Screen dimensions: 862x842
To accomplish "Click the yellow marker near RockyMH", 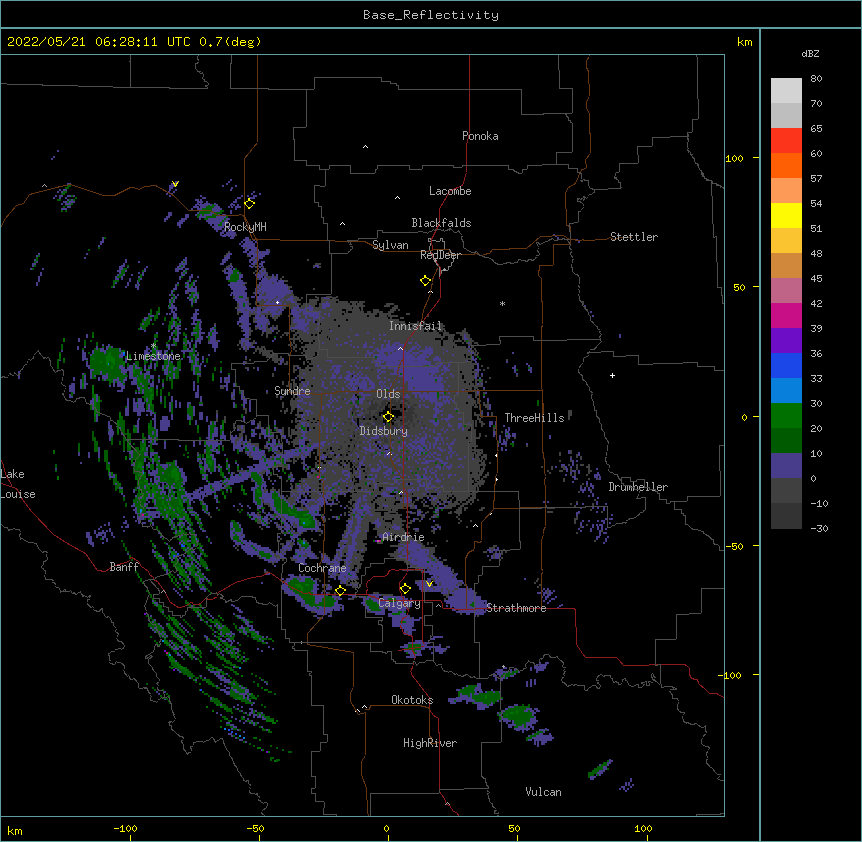I will (250, 204).
